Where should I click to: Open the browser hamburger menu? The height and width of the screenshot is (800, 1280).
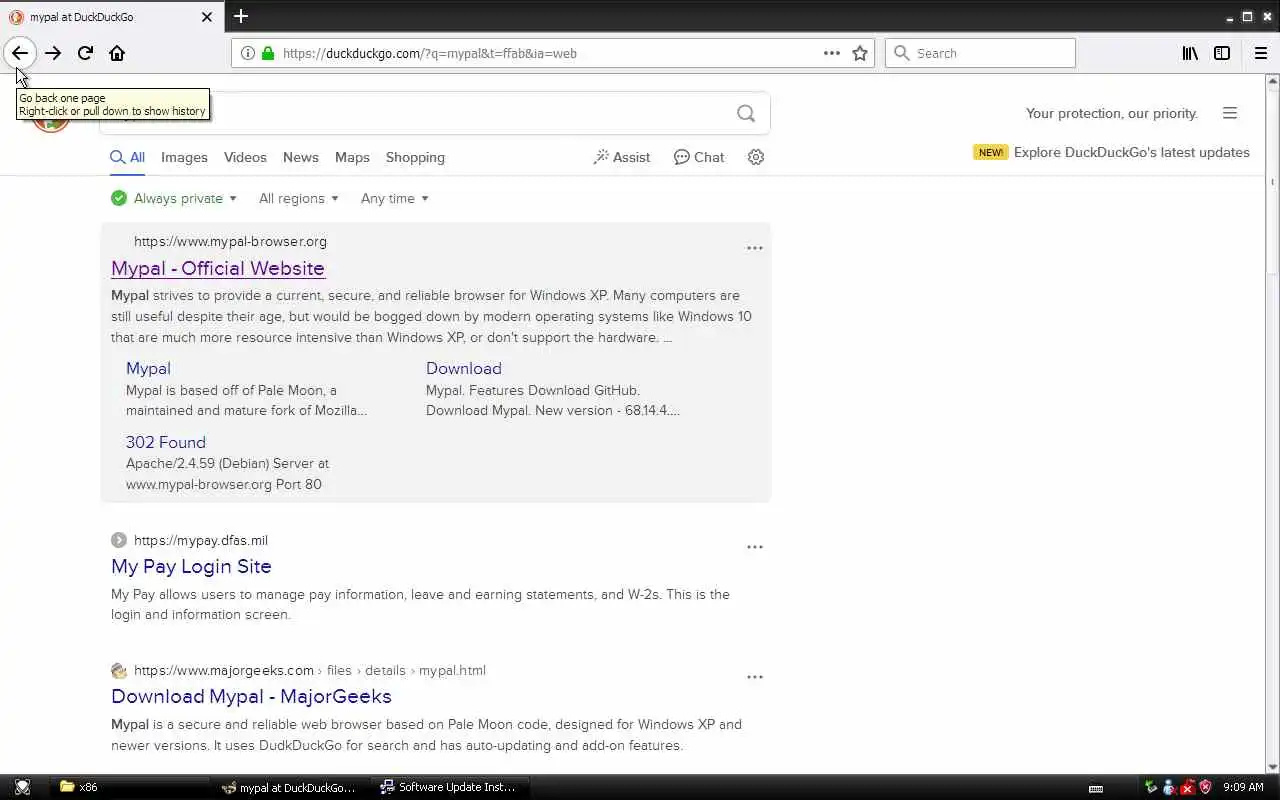point(1261,53)
